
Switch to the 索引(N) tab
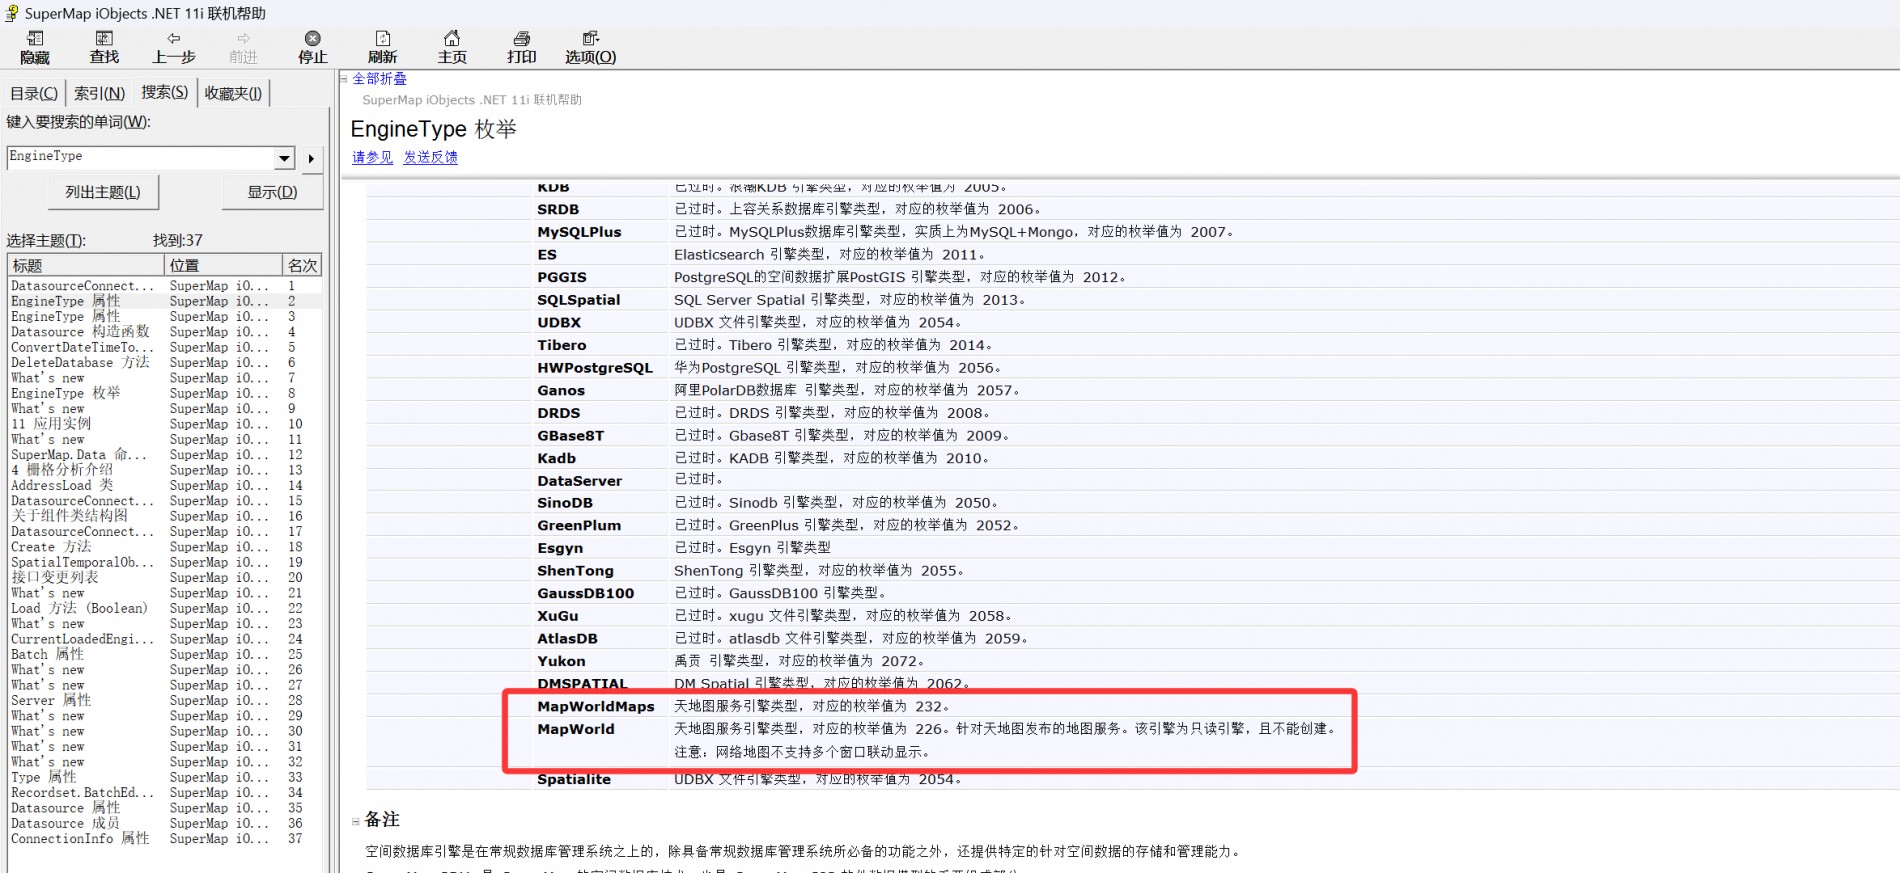tap(99, 93)
